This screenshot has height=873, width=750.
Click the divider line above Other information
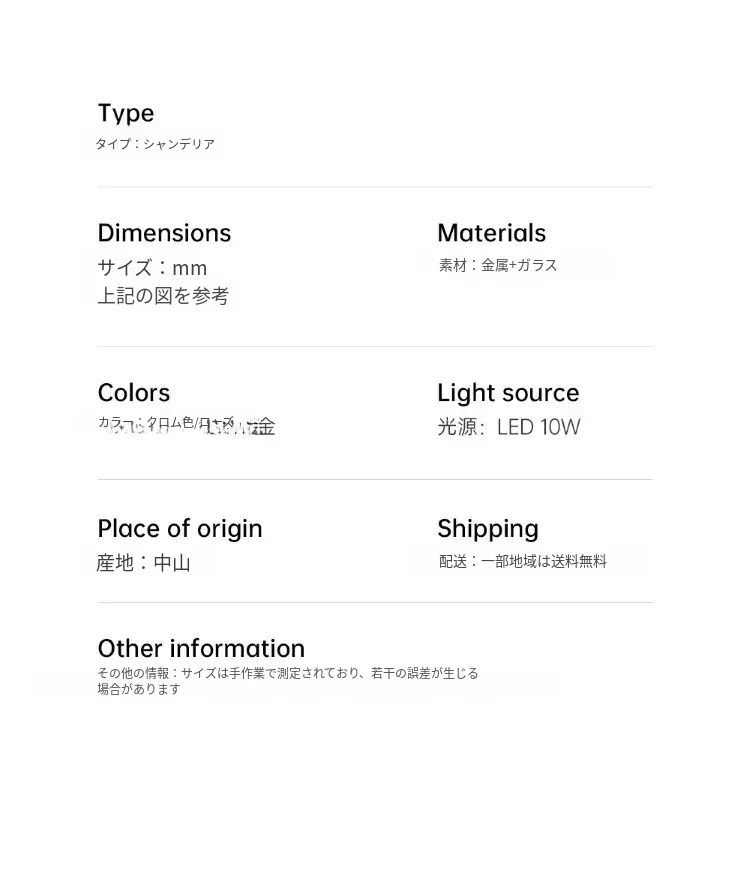tap(375, 602)
